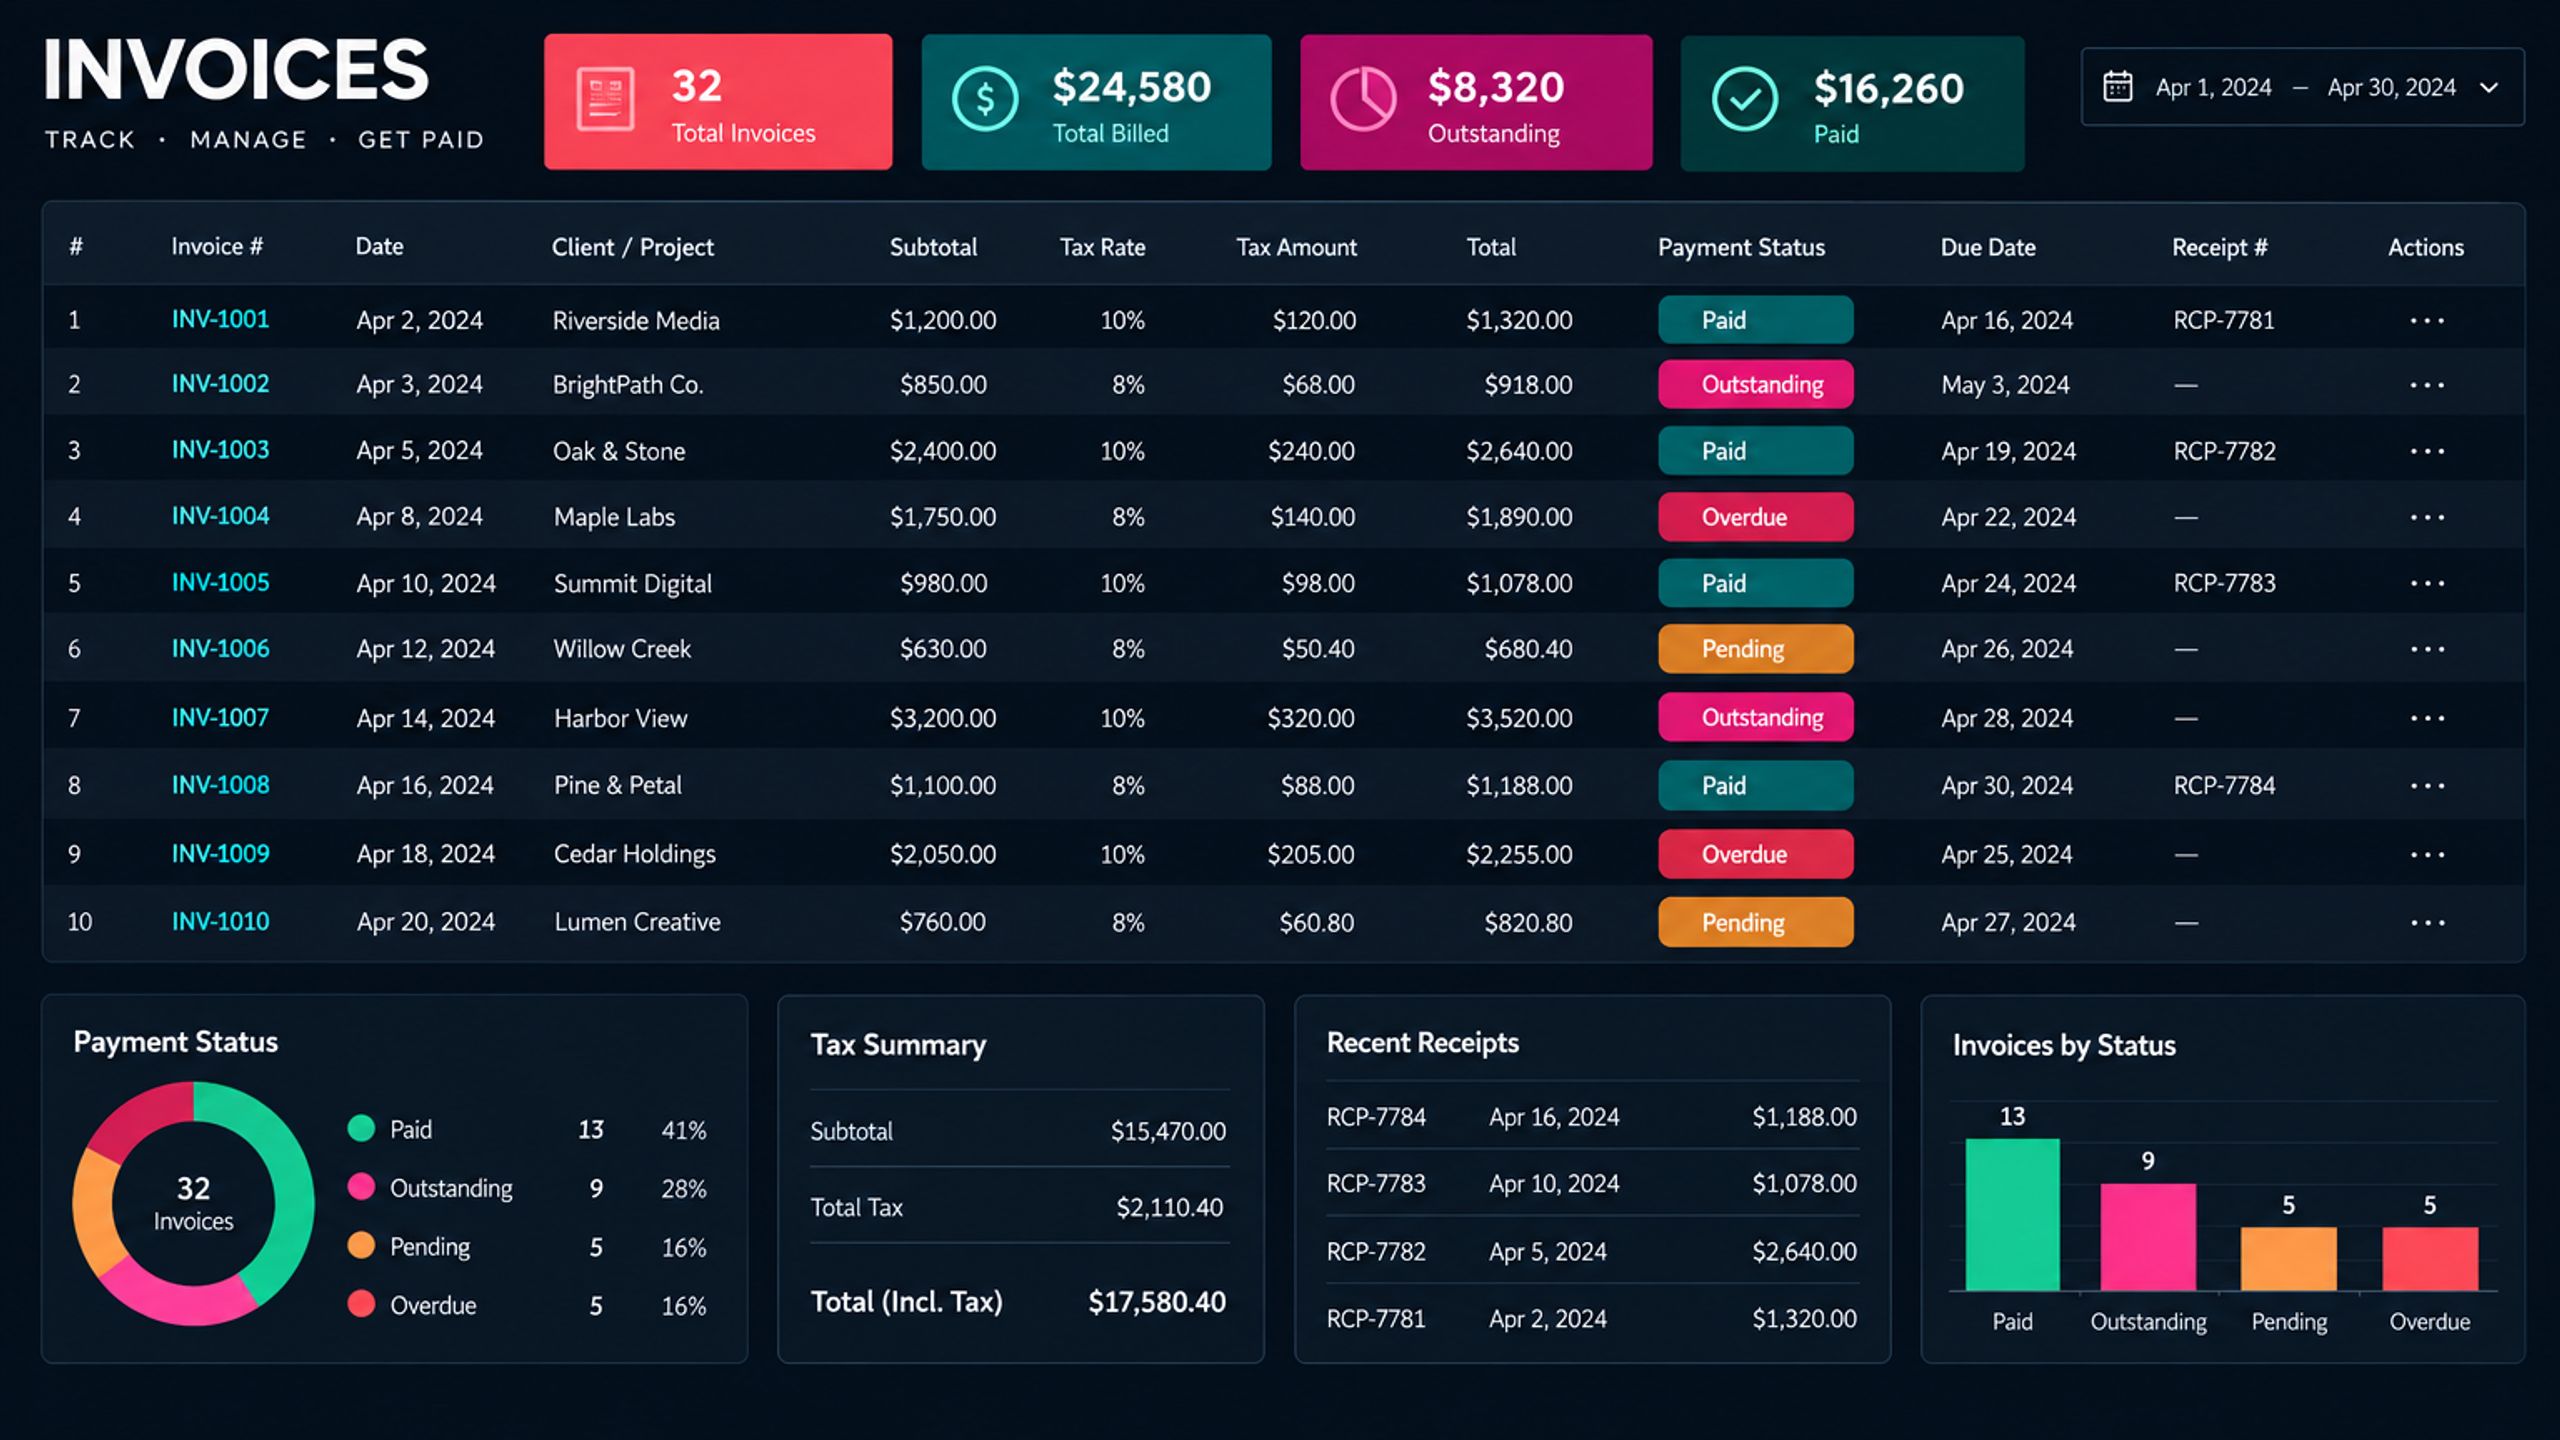This screenshot has width=2560, height=1440.
Task: Click the green Paid bar in chart
Action: 2012,1214
